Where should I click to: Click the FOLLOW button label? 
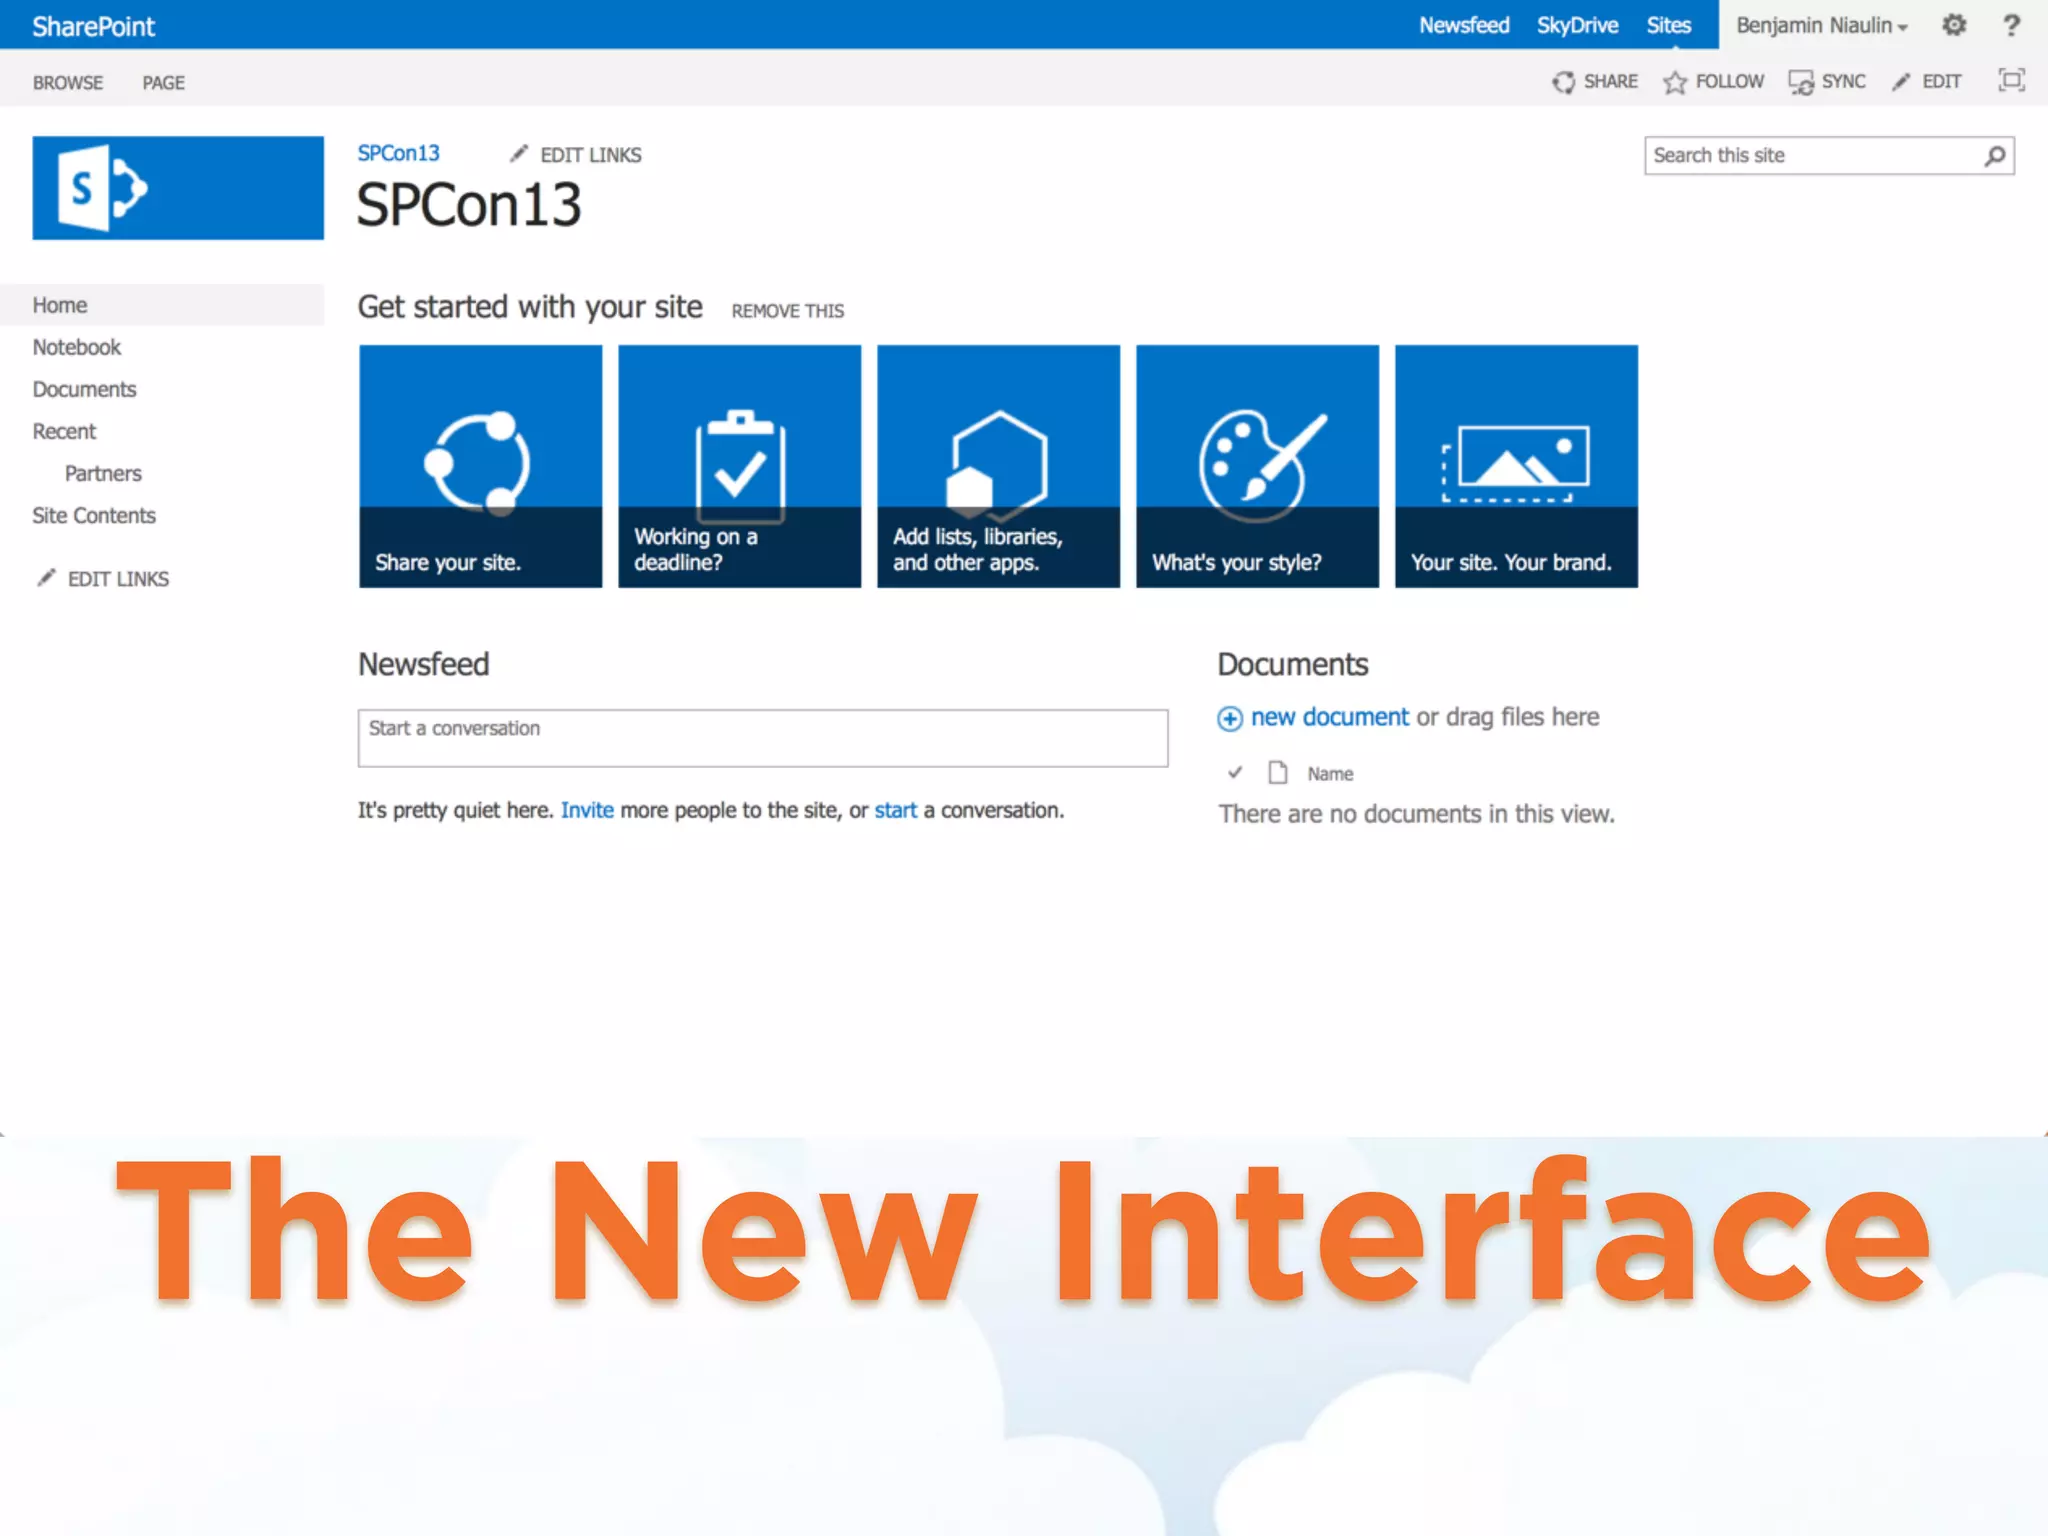pyautogui.click(x=1729, y=82)
